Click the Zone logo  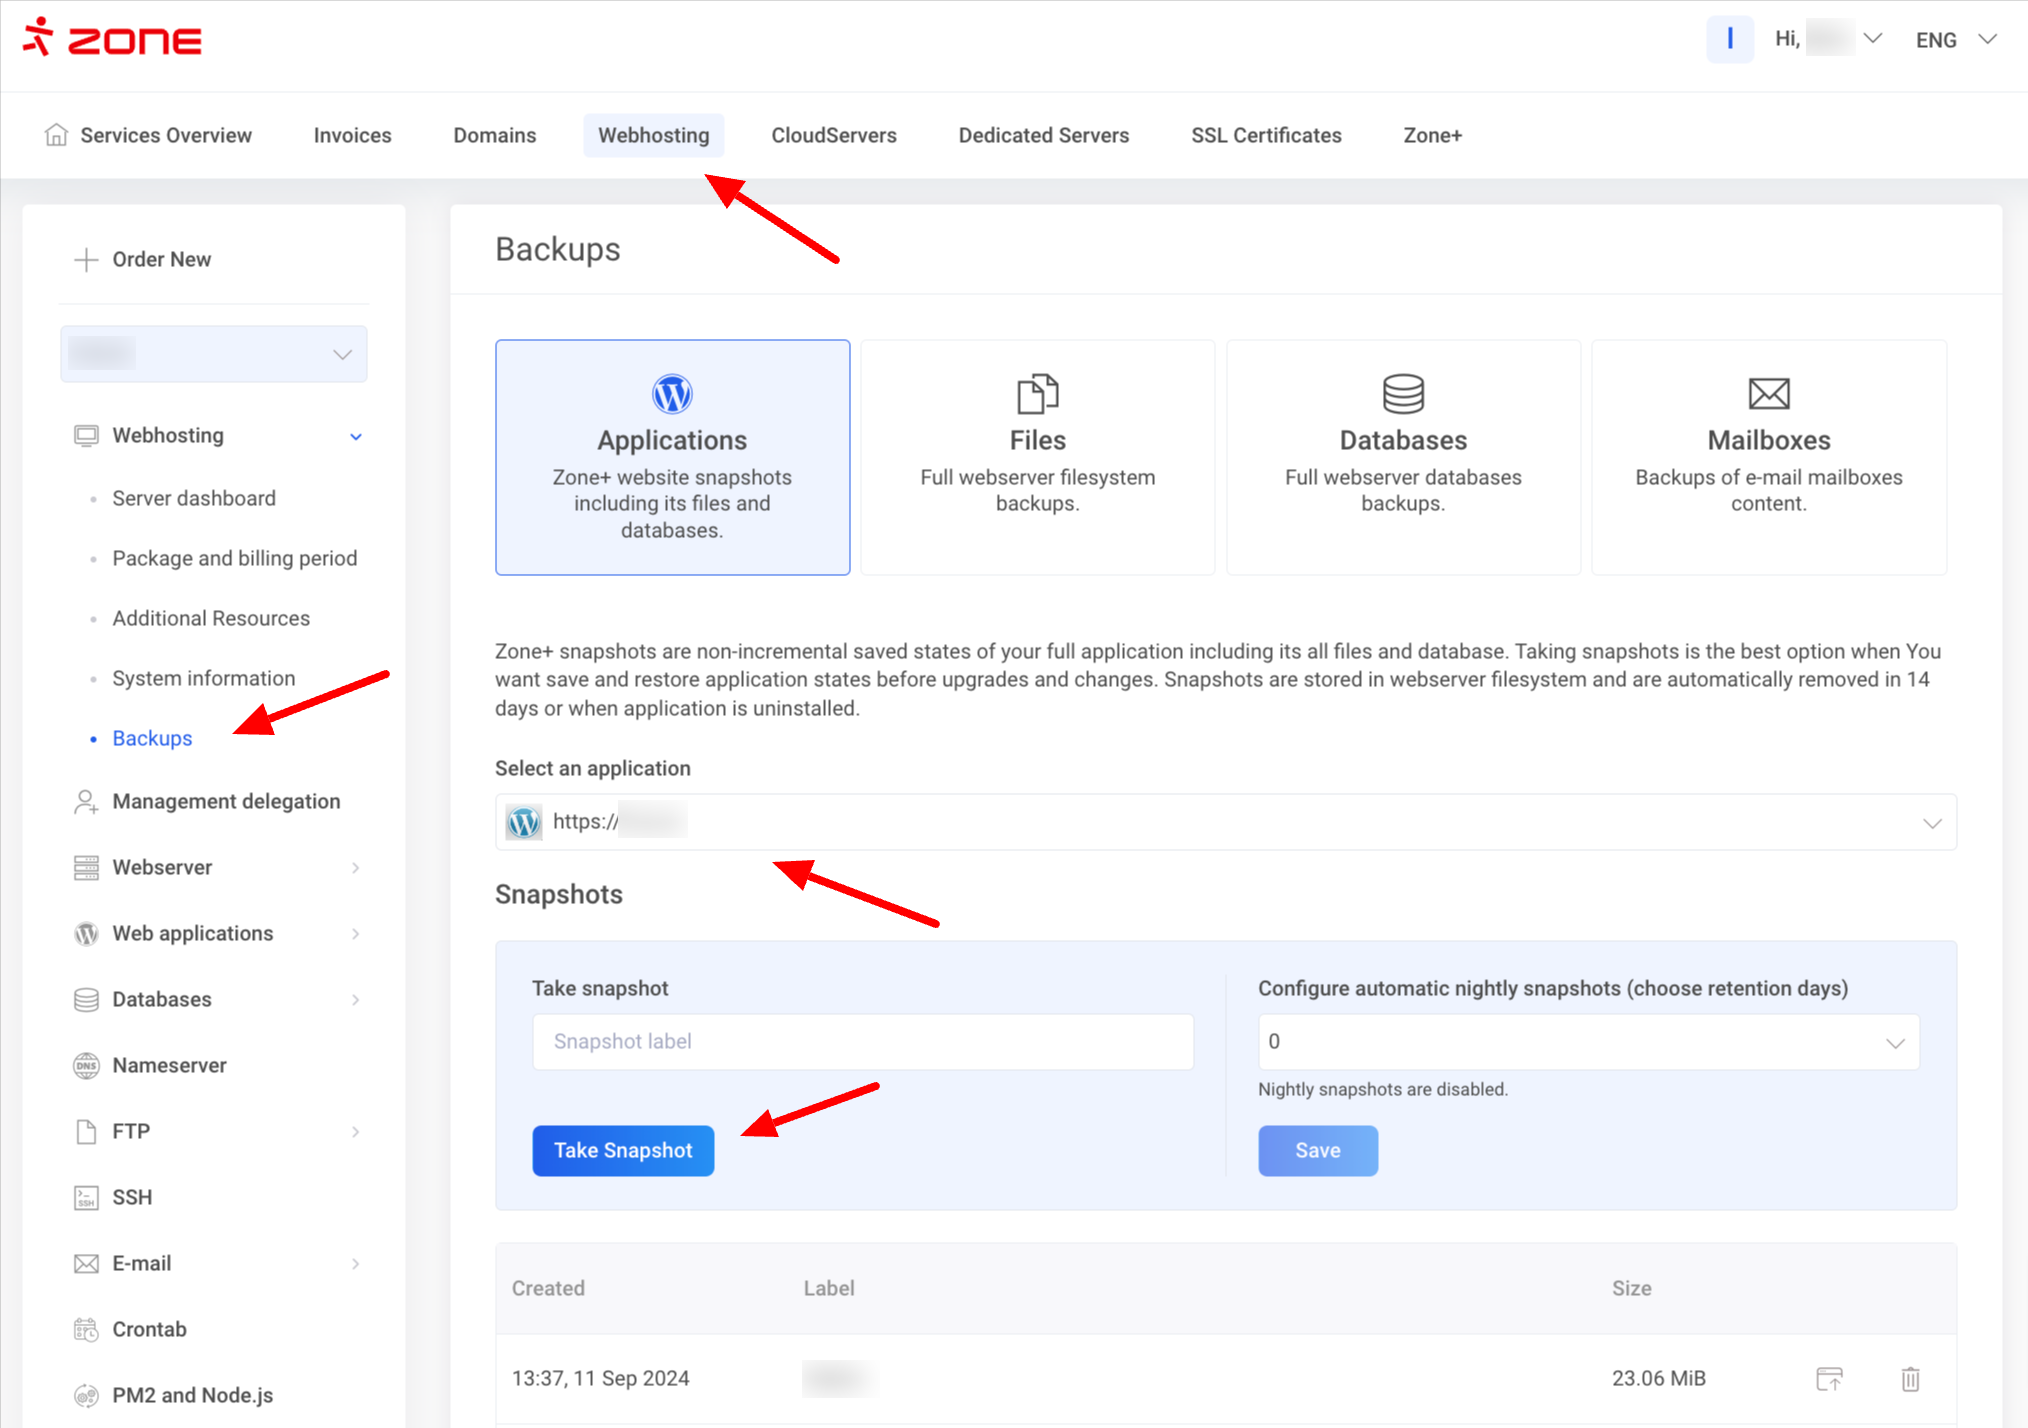(x=112, y=39)
